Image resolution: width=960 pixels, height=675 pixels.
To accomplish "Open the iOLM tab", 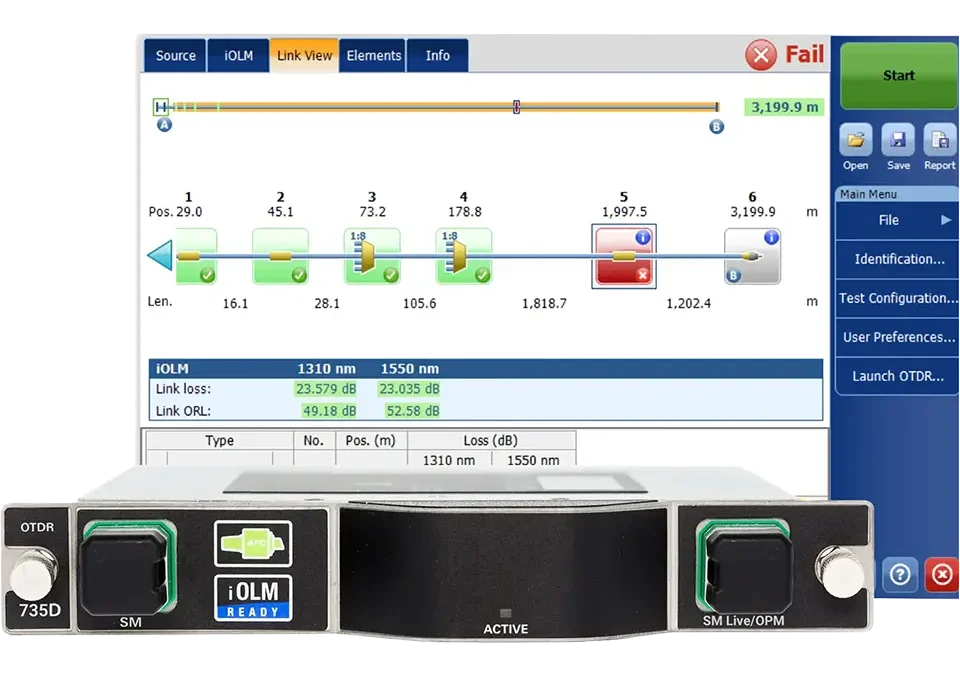I will click(x=238, y=56).
